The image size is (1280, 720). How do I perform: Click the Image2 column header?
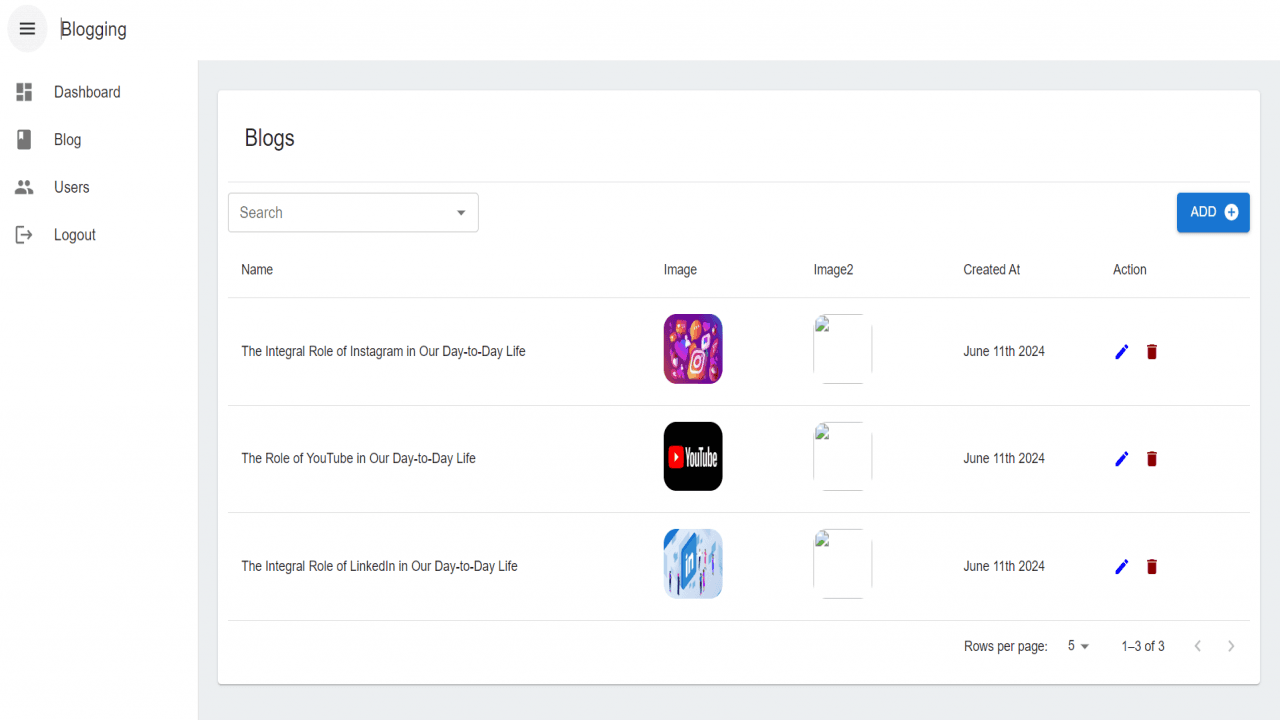pyautogui.click(x=834, y=269)
